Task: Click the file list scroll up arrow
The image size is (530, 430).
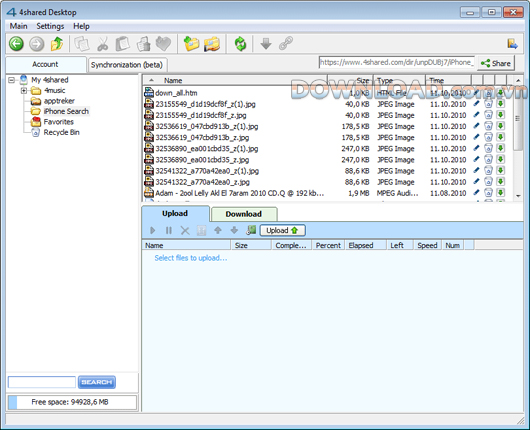Action: [518, 80]
